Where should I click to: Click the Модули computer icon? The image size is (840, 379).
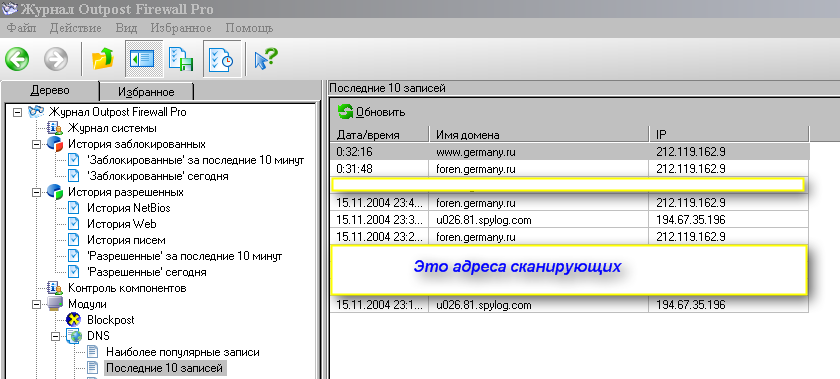tap(55, 304)
